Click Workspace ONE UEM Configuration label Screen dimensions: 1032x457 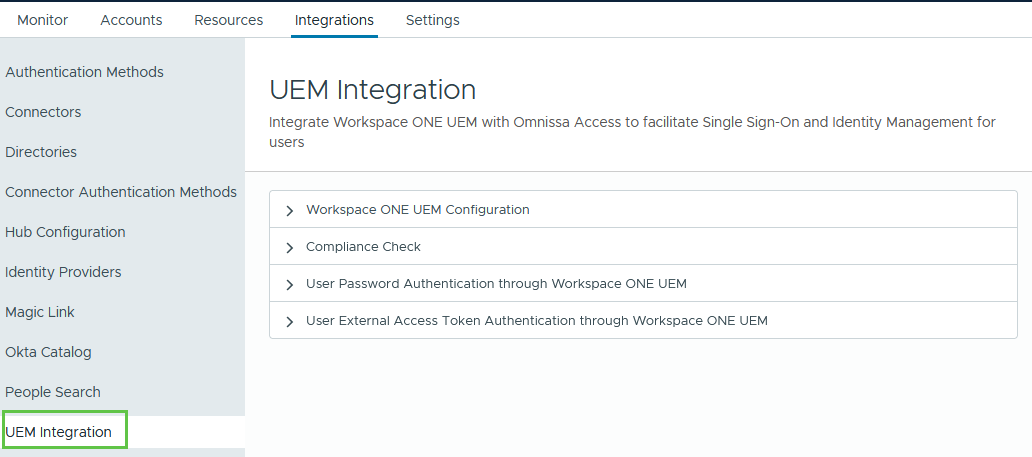[x=417, y=209]
